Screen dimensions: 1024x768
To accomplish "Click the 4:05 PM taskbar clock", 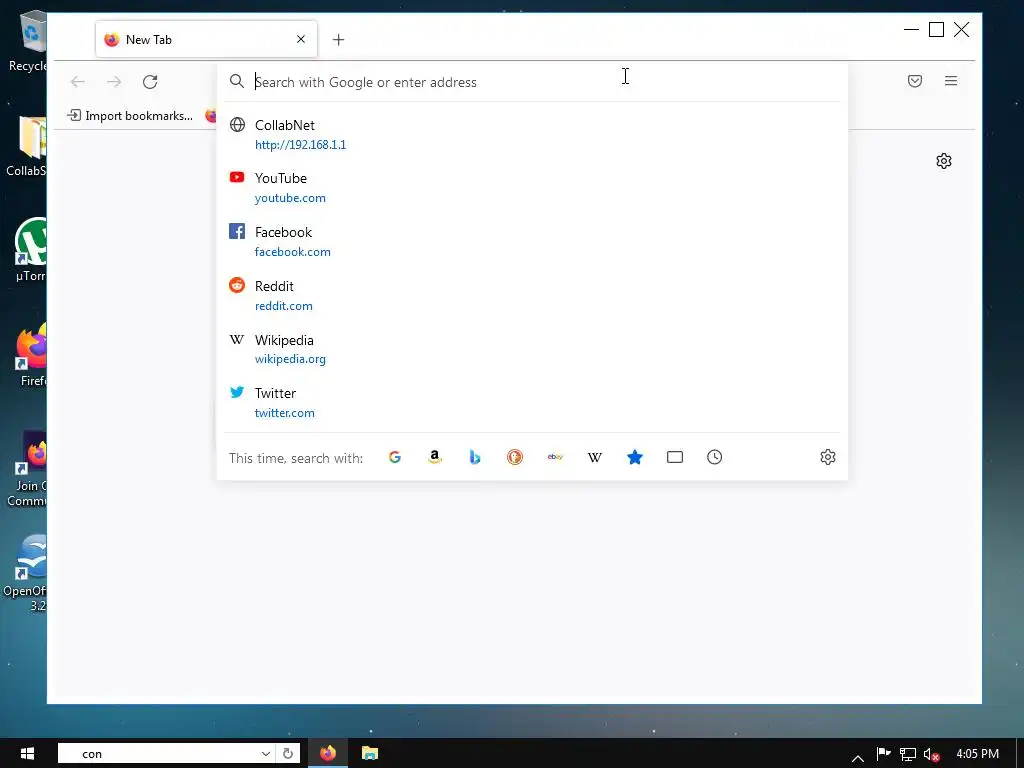I will click(x=978, y=754).
